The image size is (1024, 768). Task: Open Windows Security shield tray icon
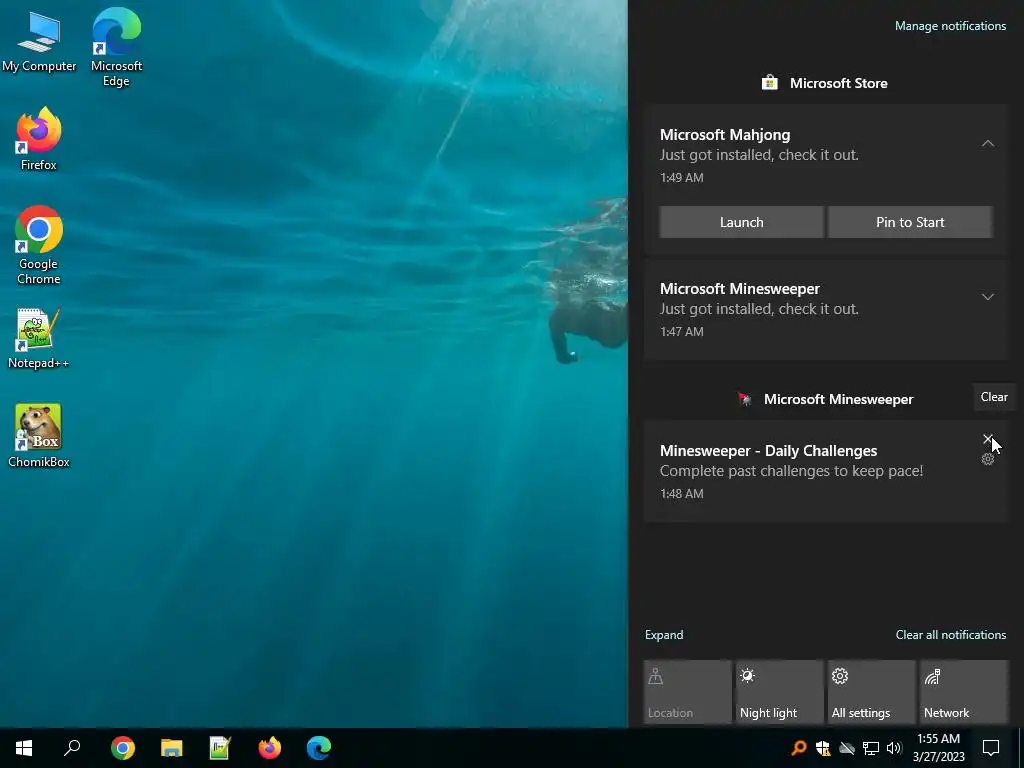[823, 748]
